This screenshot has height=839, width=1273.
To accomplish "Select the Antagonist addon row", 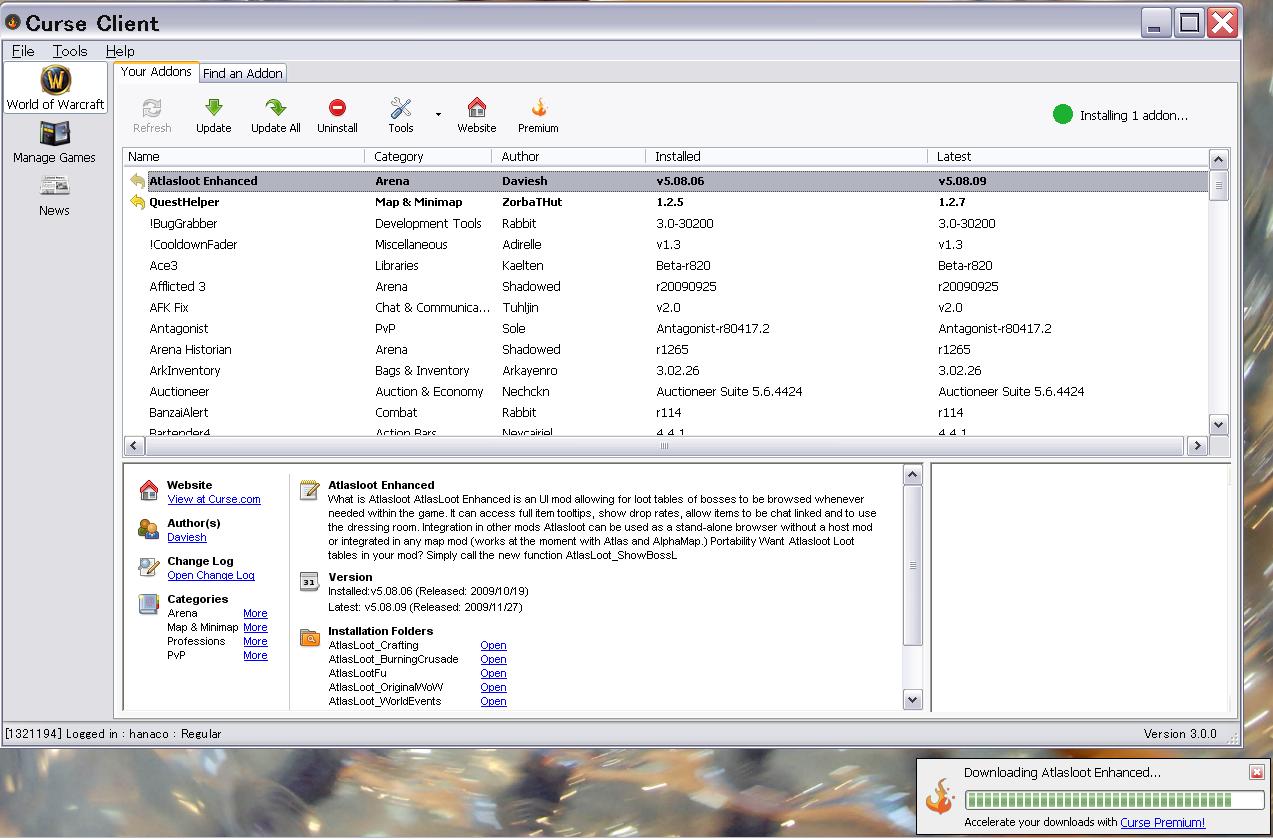I will click(666, 328).
